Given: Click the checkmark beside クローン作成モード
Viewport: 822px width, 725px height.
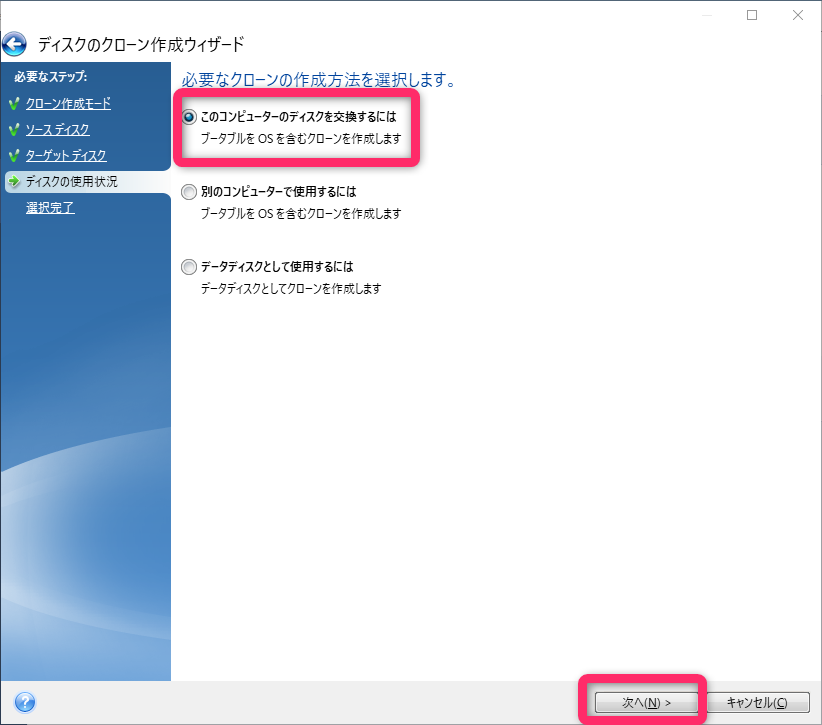Looking at the screenshot, I should [x=14, y=104].
